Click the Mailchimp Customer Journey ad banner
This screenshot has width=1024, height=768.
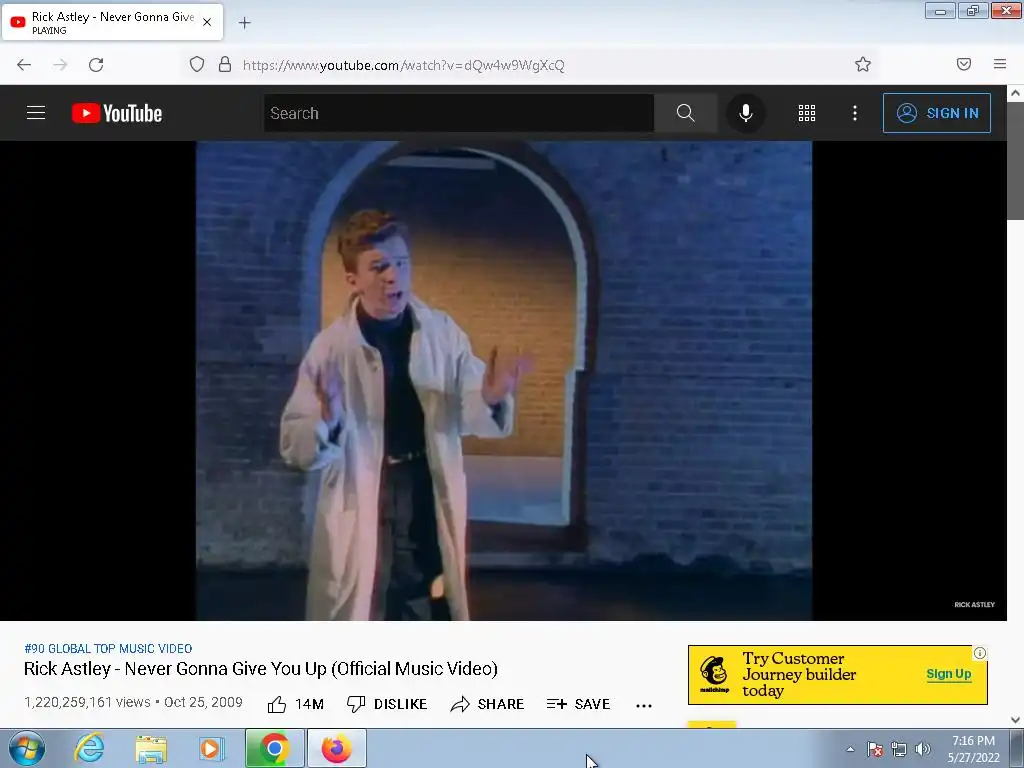click(837, 675)
